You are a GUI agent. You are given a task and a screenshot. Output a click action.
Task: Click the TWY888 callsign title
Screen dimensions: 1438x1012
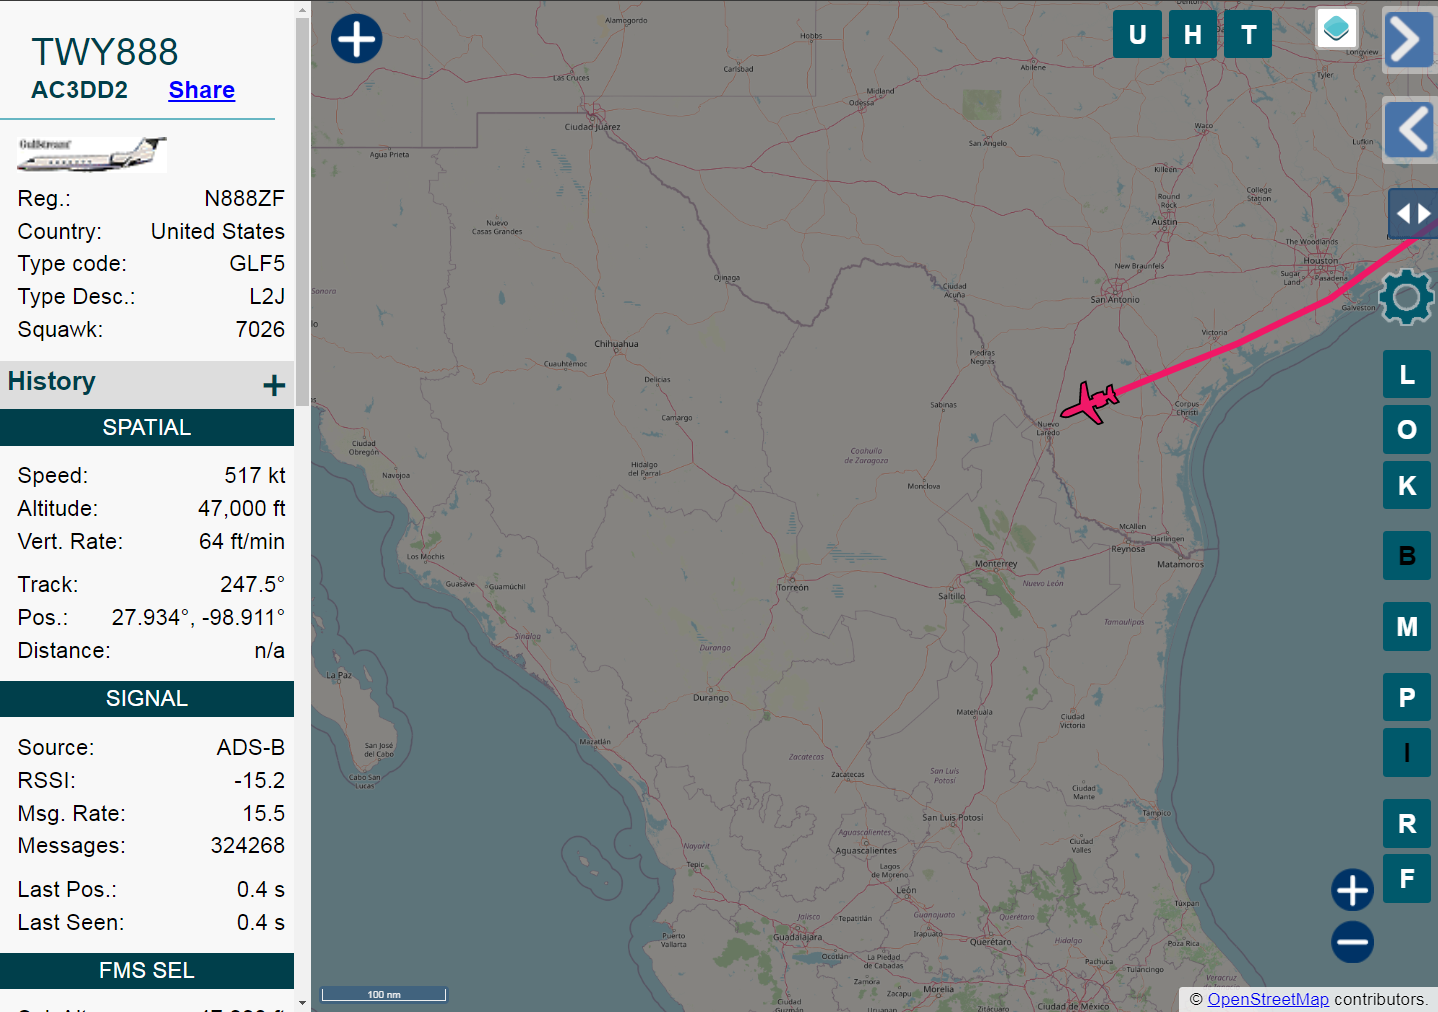(105, 52)
